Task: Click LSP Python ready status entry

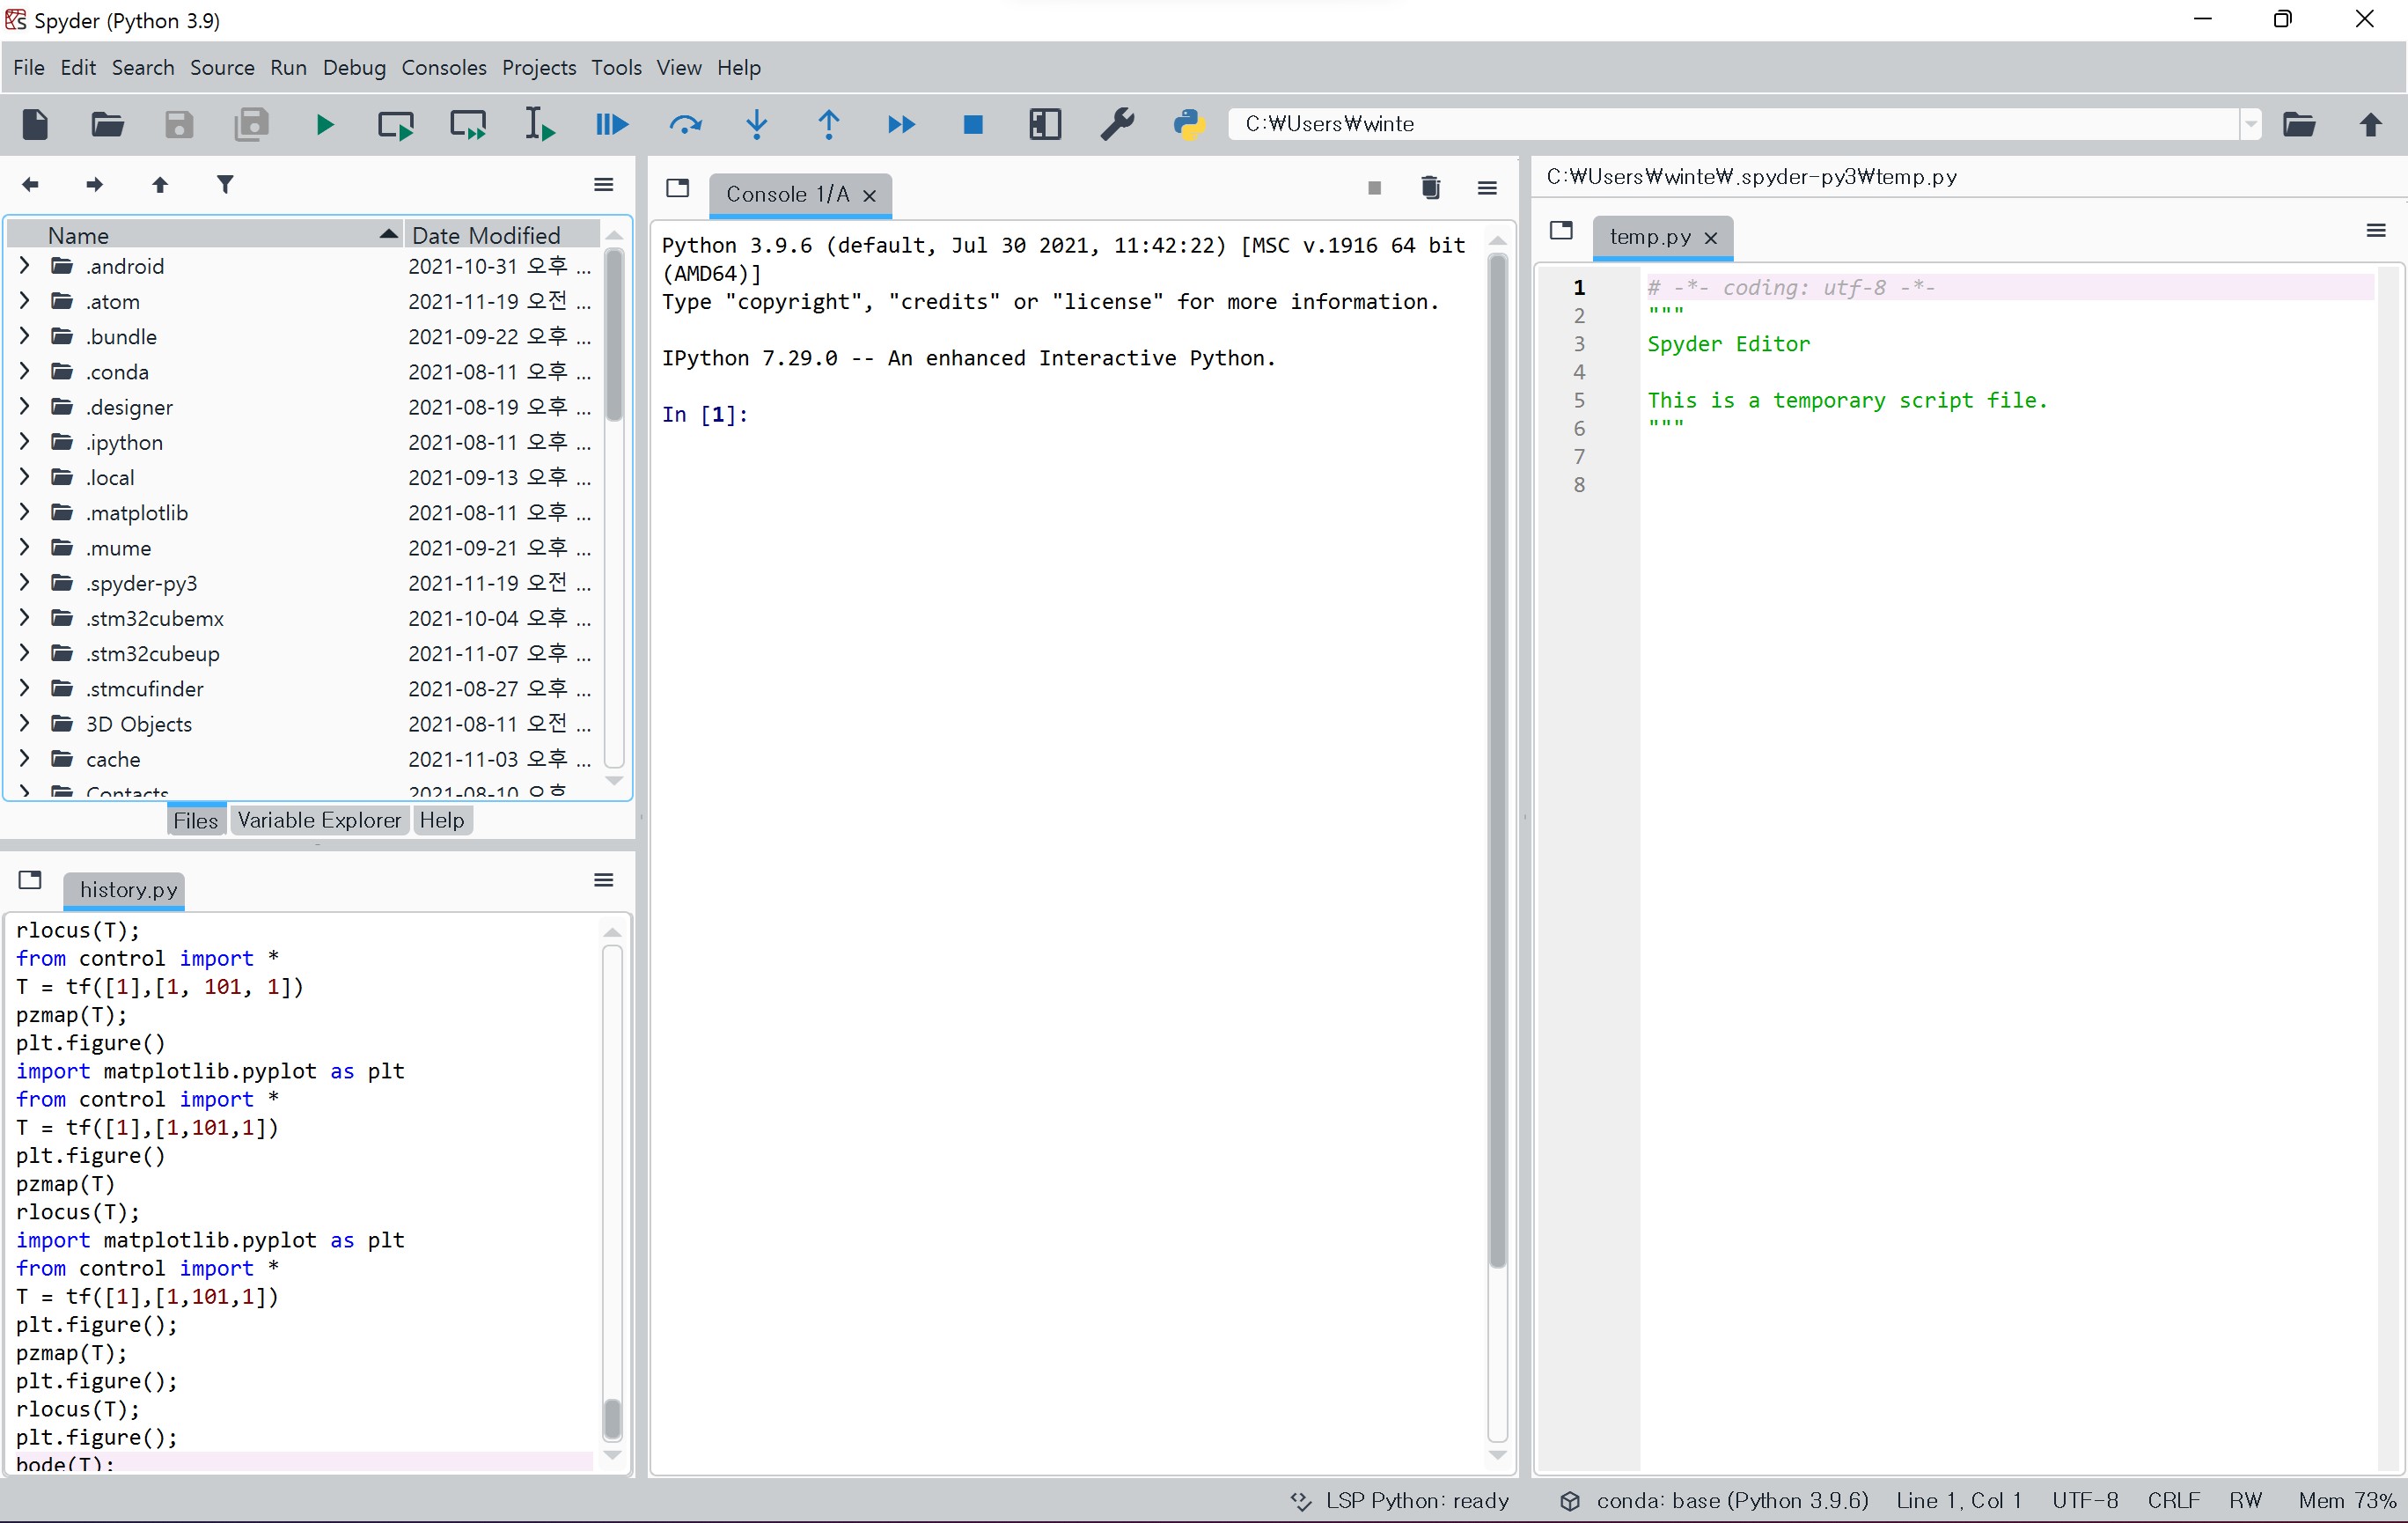Action: coord(1400,1500)
